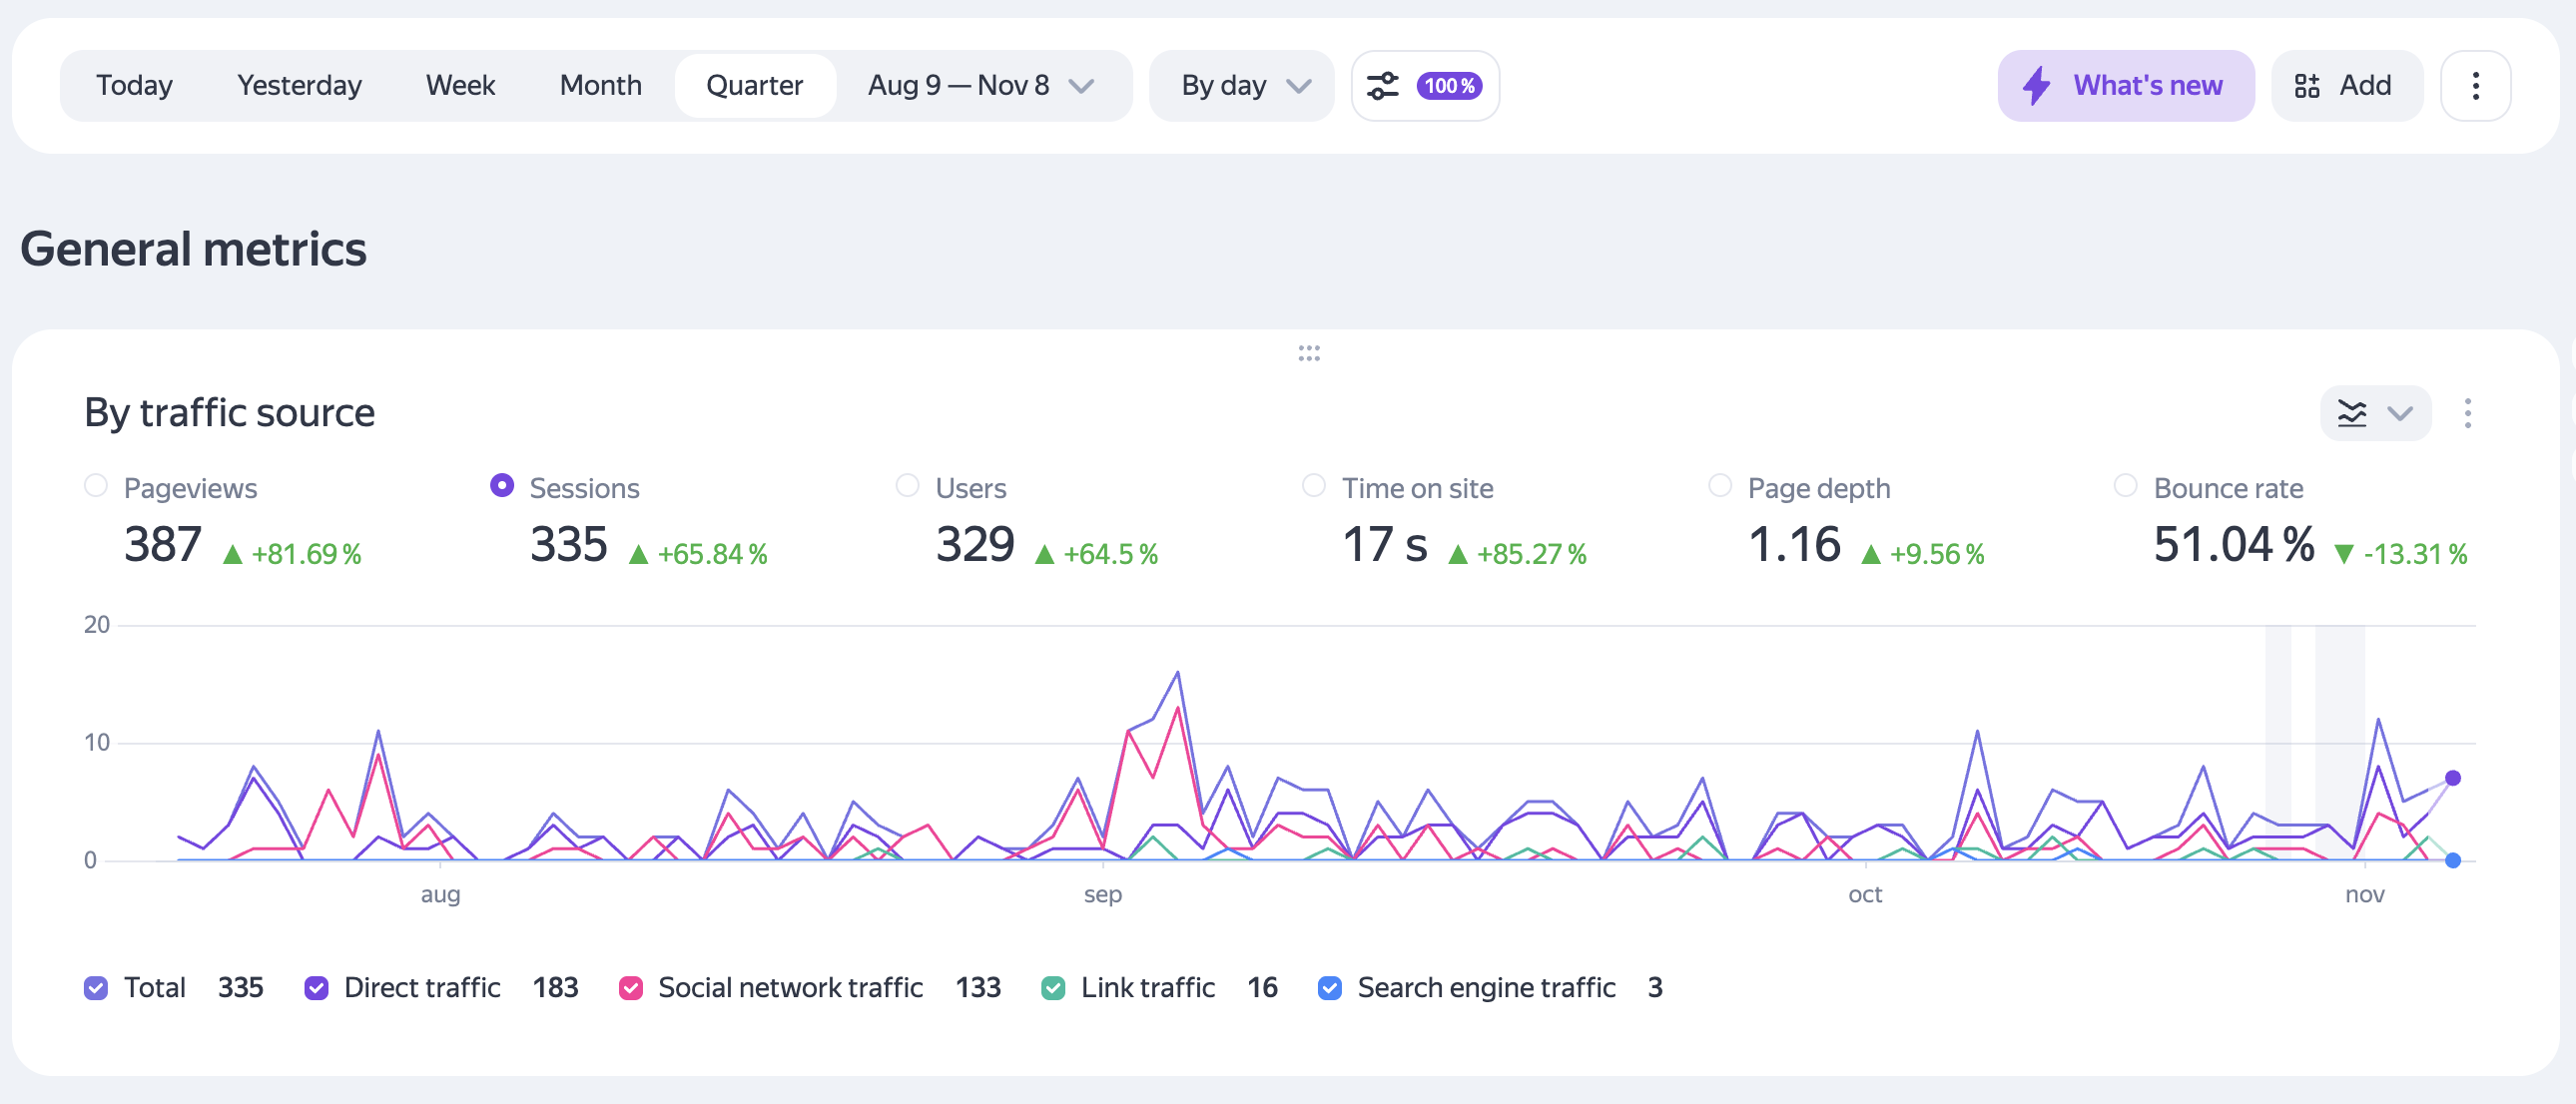This screenshot has width=2576, height=1104.
Task: Open the traffic source widget kebab menu
Action: [x=2467, y=413]
